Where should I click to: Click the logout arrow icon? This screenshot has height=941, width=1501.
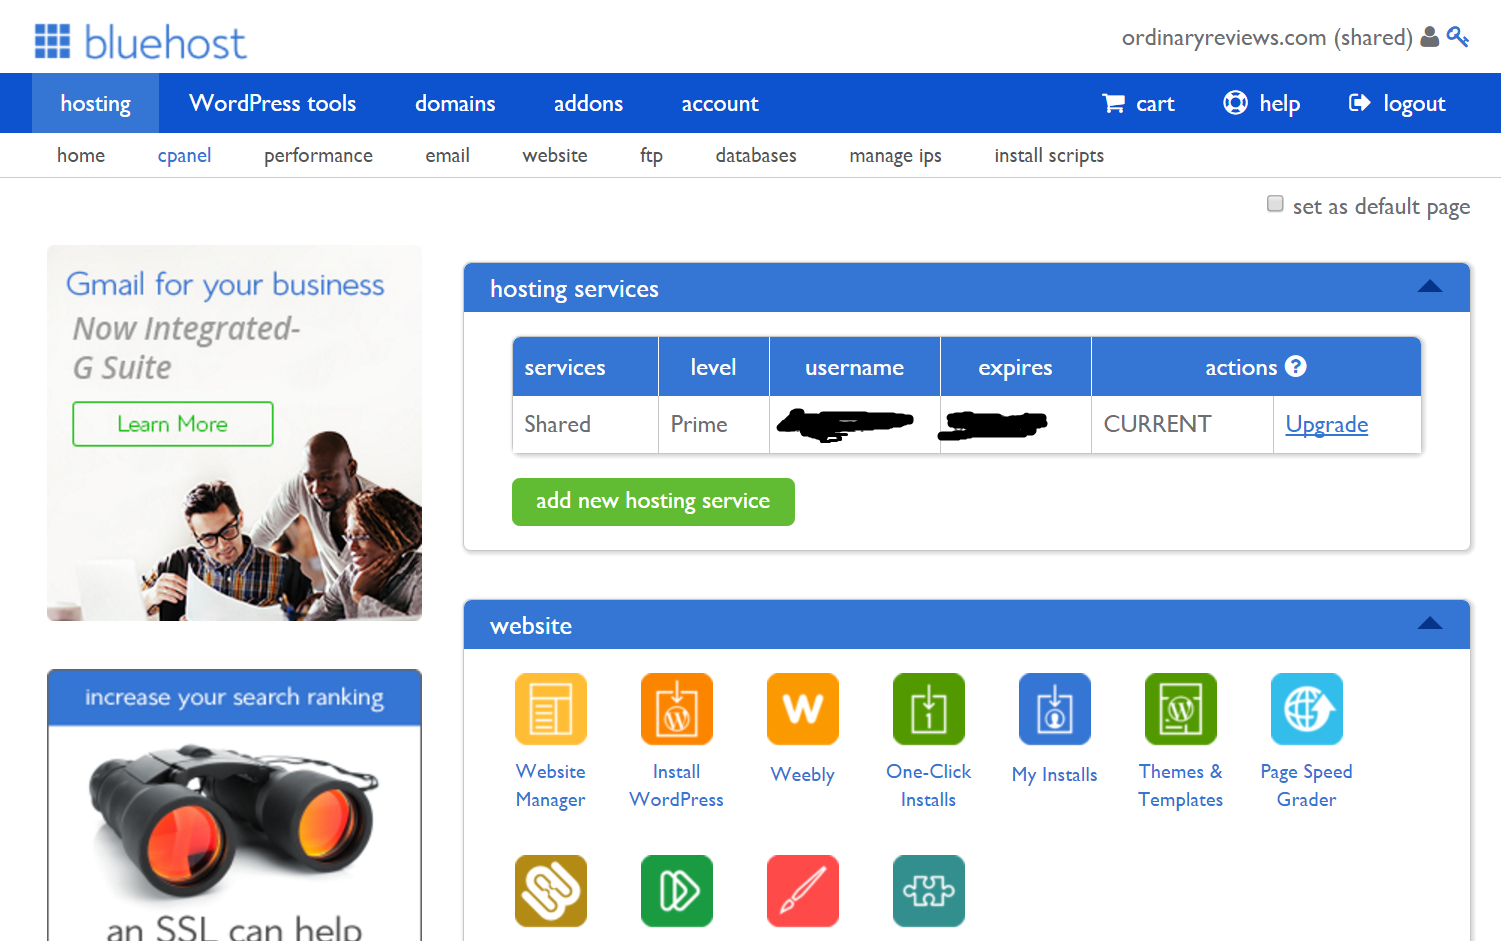coord(1359,103)
